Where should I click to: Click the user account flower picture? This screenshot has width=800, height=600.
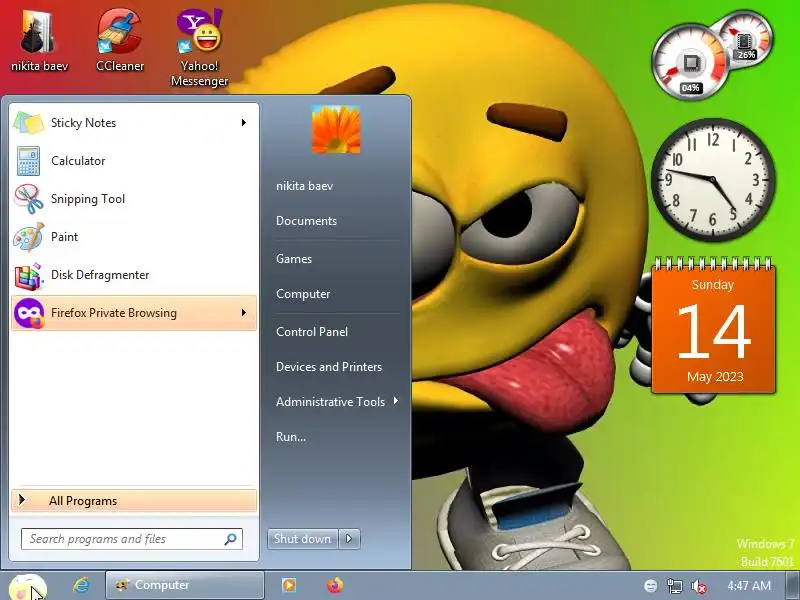pos(336,130)
